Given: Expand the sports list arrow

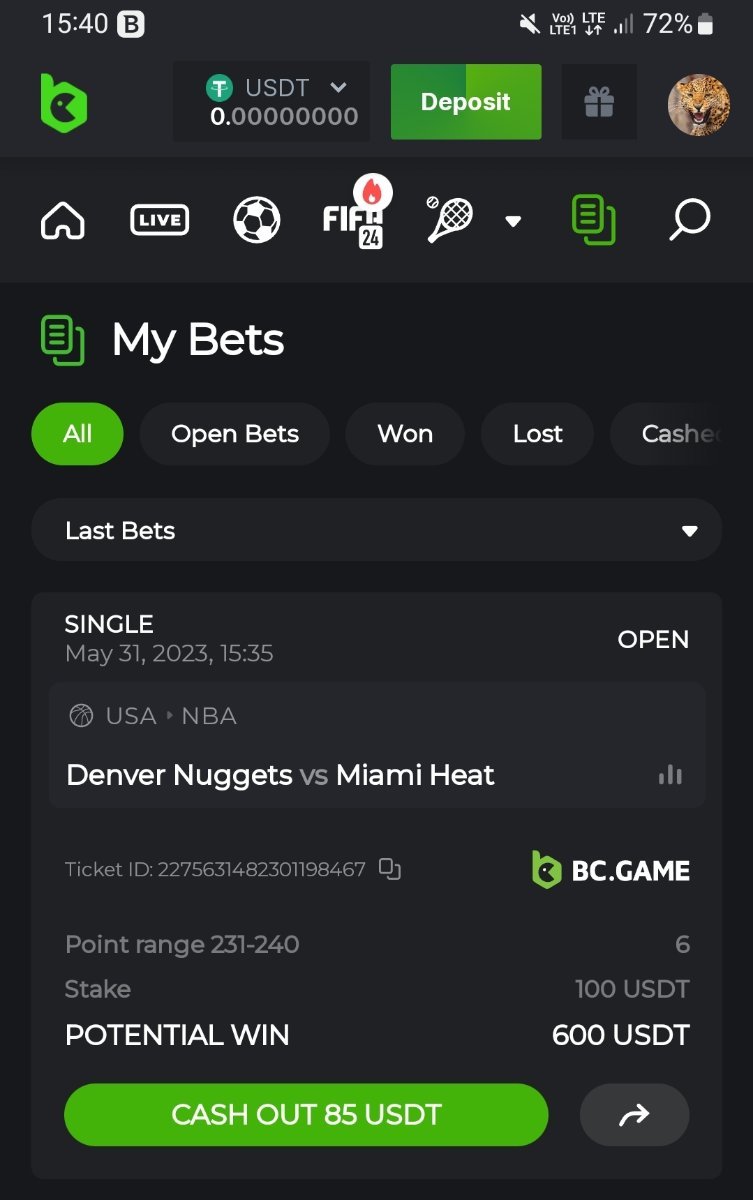Looking at the screenshot, I should [x=513, y=221].
